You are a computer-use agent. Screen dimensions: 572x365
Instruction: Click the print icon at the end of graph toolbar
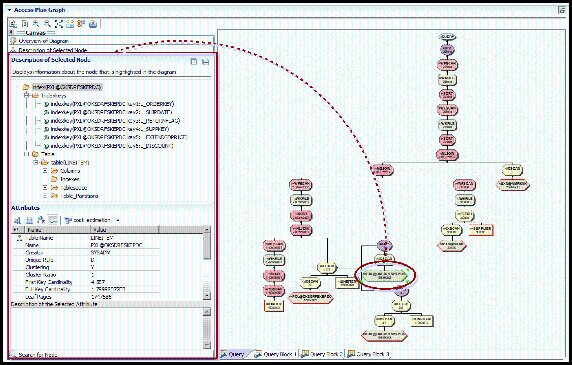pyautogui.click(x=93, y=24)
